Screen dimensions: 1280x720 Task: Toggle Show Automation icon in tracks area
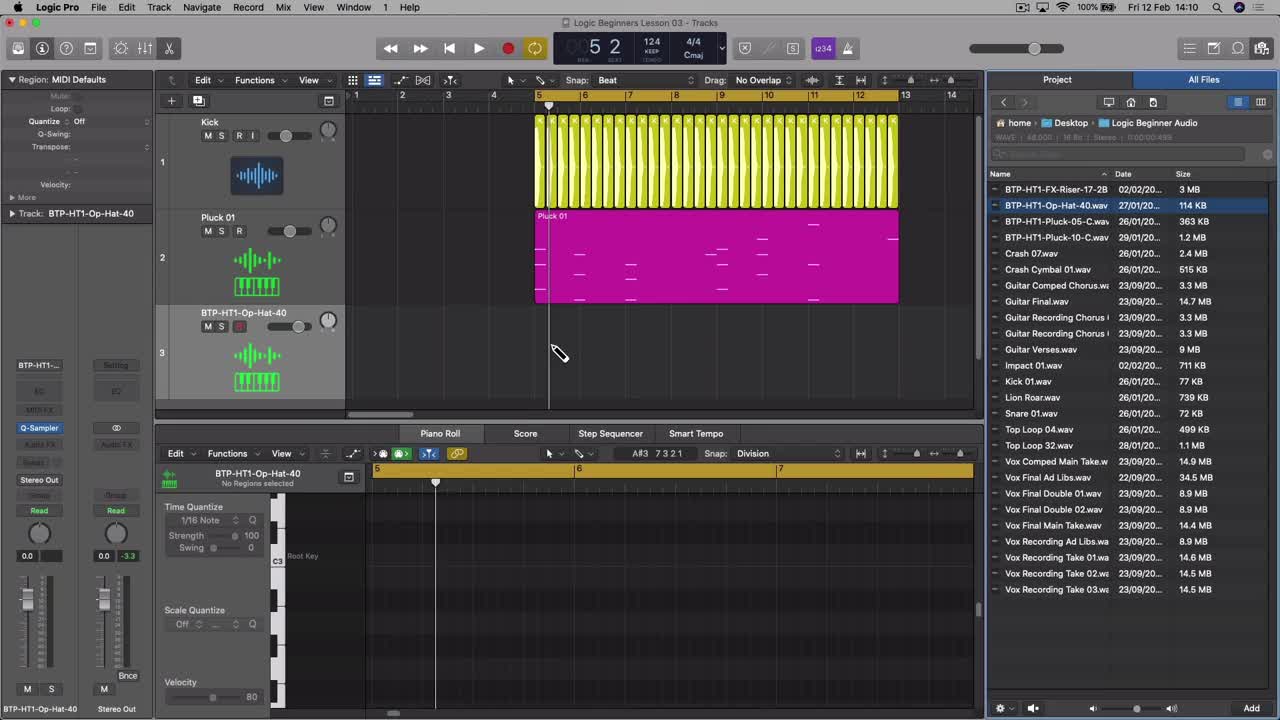(x=401, y=80)
